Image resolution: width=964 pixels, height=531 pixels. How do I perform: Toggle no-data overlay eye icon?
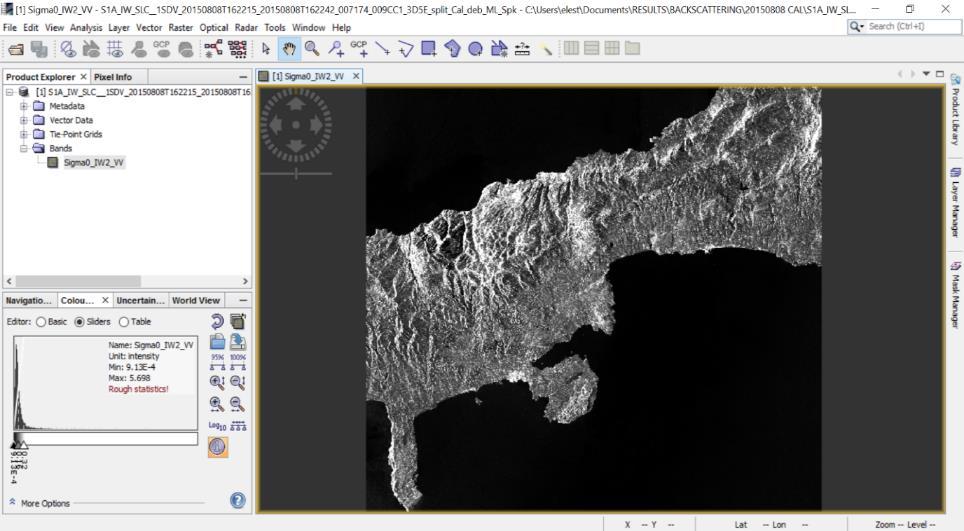point(68,49)
